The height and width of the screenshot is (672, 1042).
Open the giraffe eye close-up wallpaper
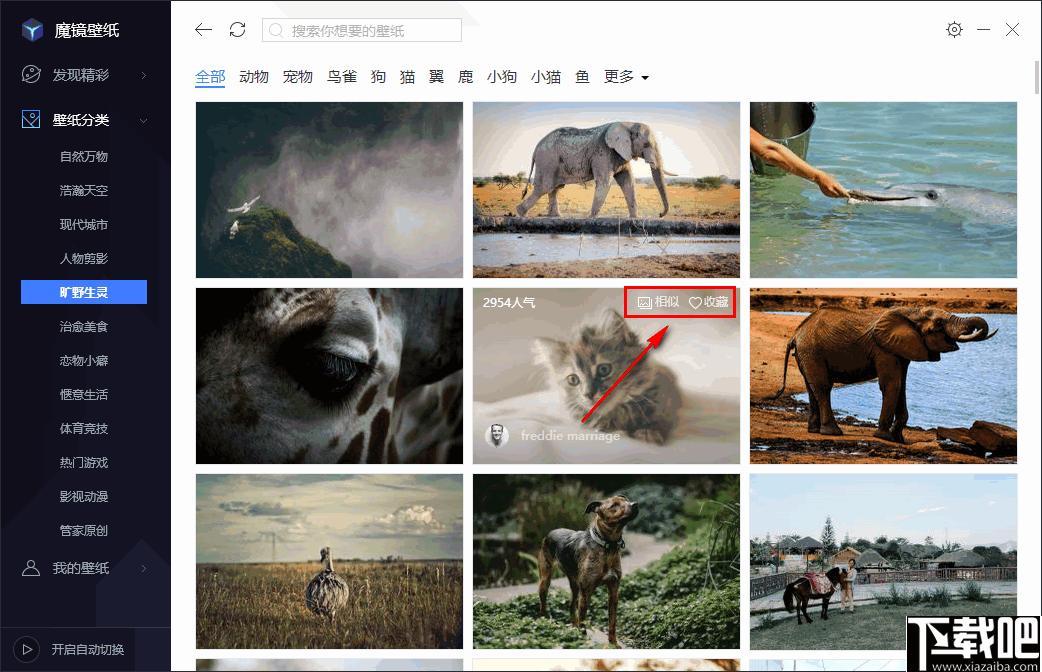click(329, 376)
